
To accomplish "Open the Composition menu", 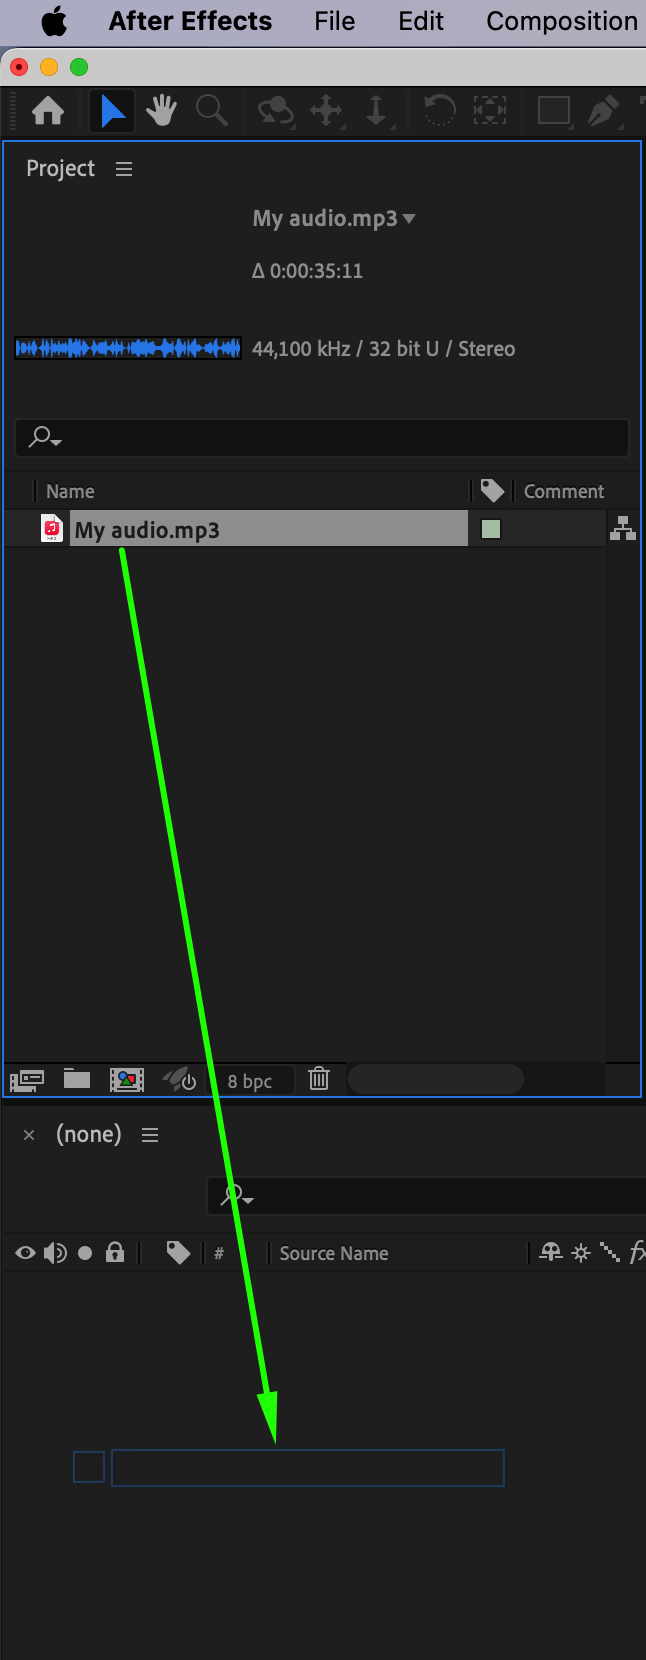I will 562,21.
